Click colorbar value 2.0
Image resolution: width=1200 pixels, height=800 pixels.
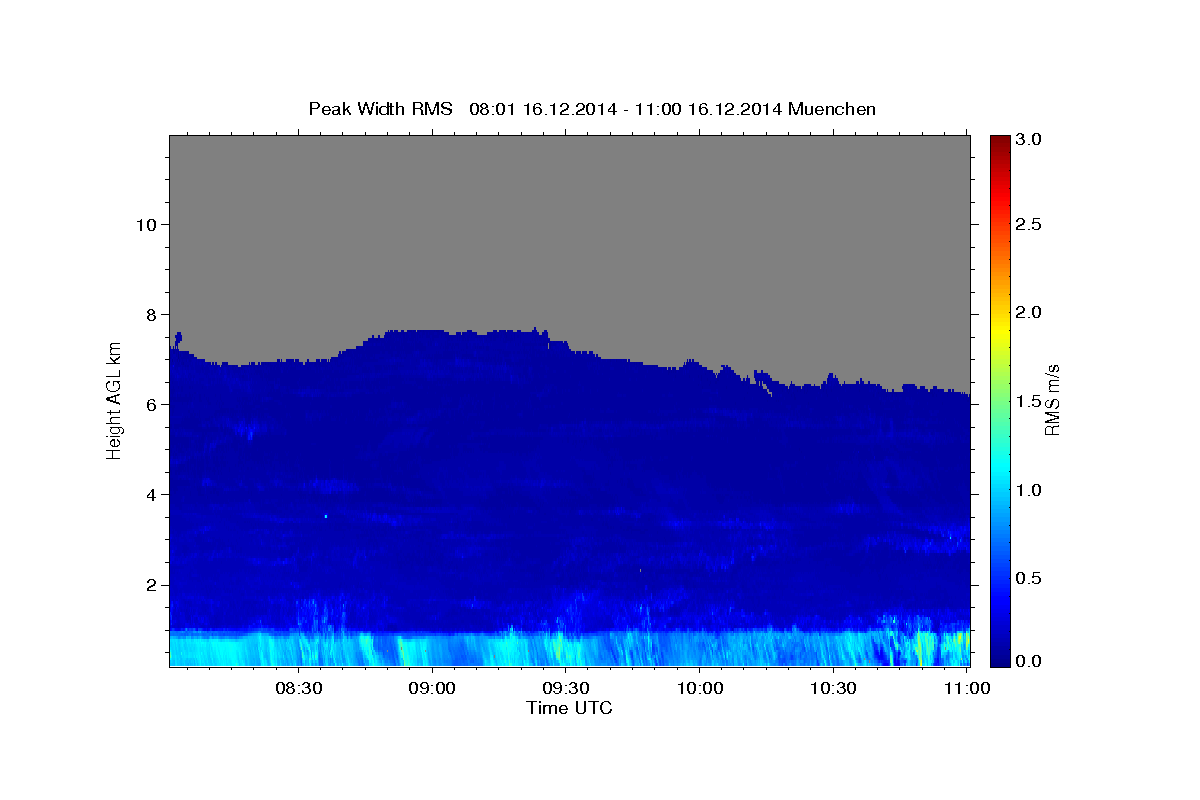point(1030,312)
